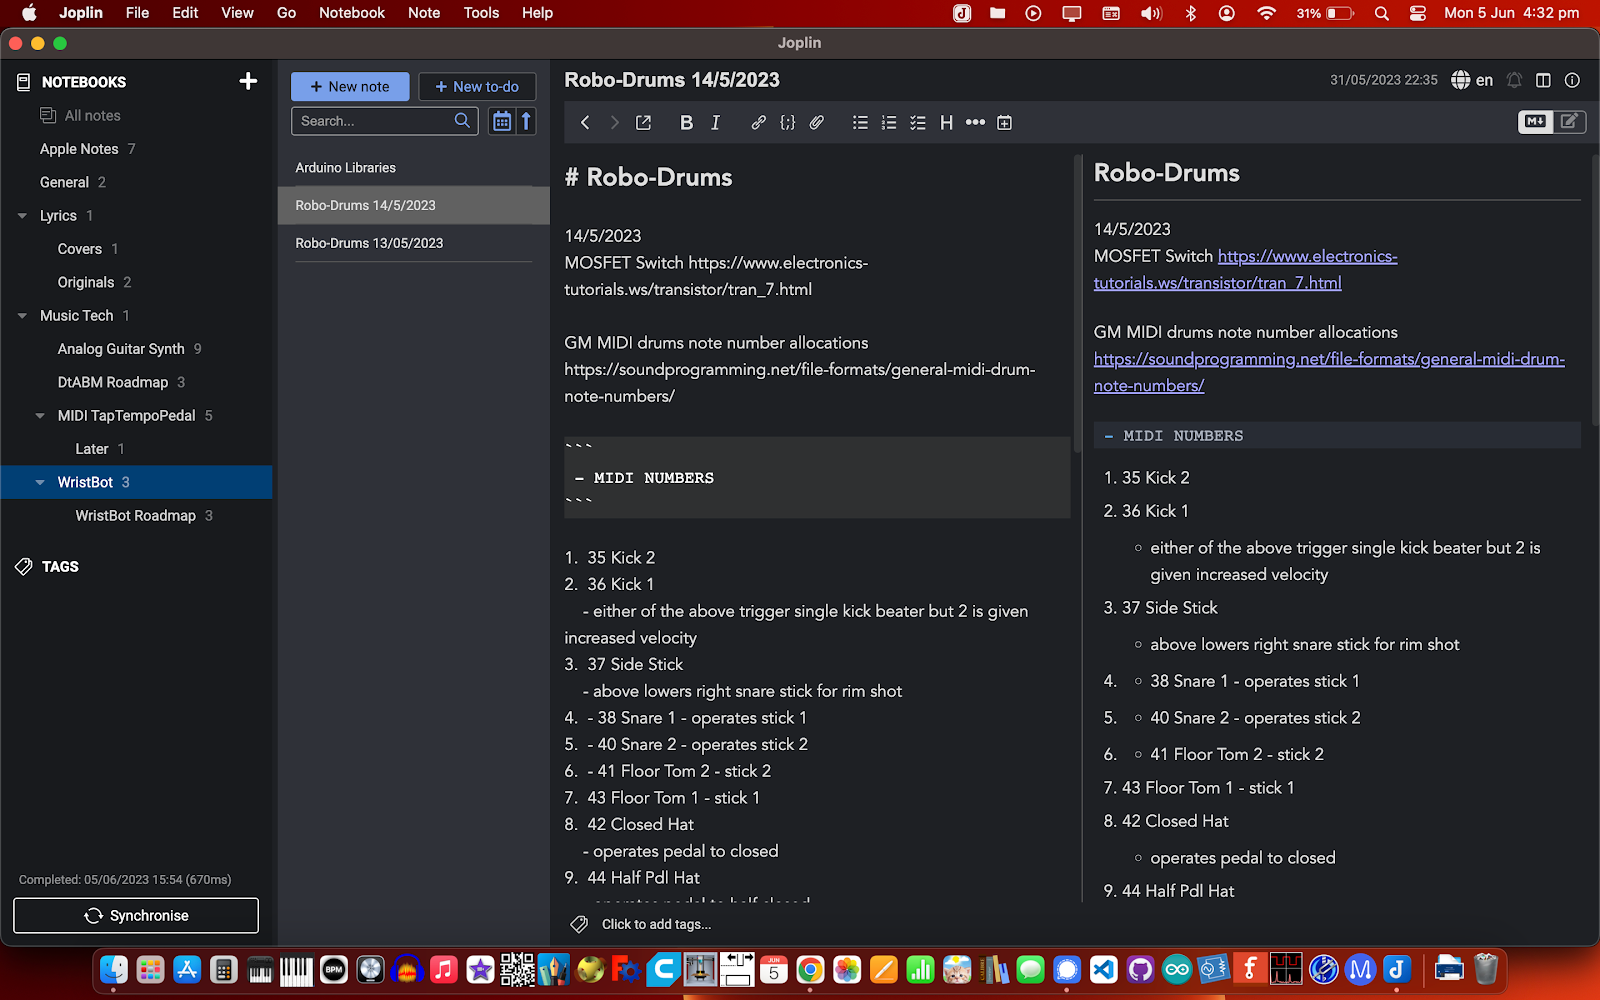Insert date time icon
The image size is (1600, 1000).
pos(1005,122)
